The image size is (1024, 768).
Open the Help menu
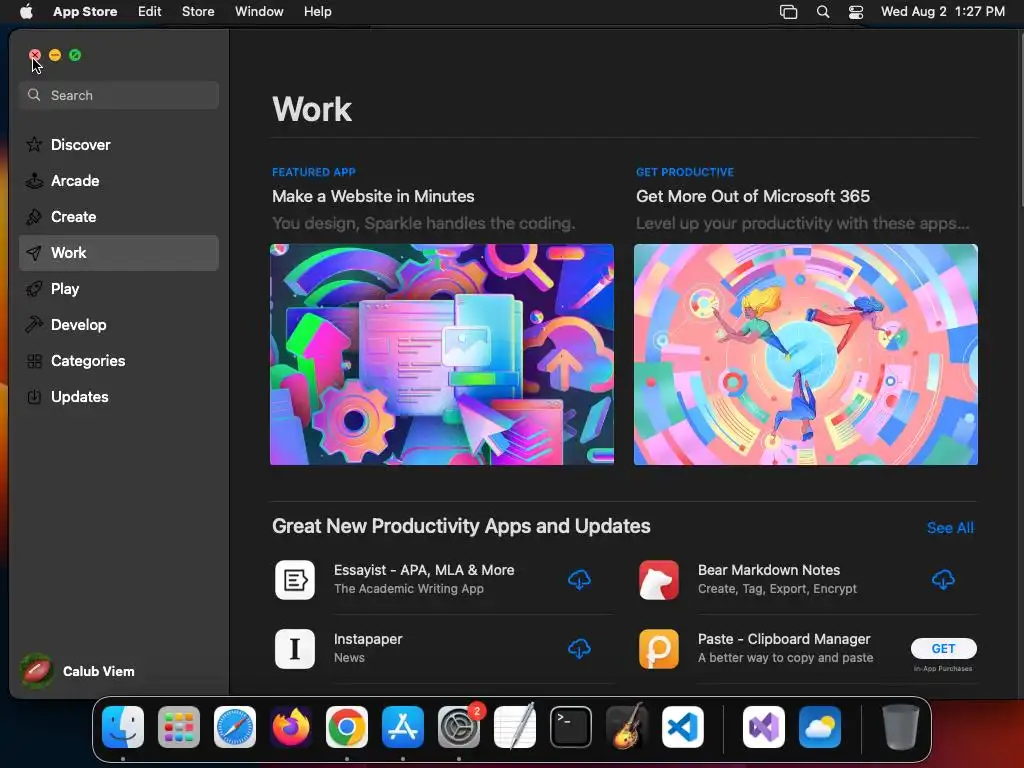317,12
